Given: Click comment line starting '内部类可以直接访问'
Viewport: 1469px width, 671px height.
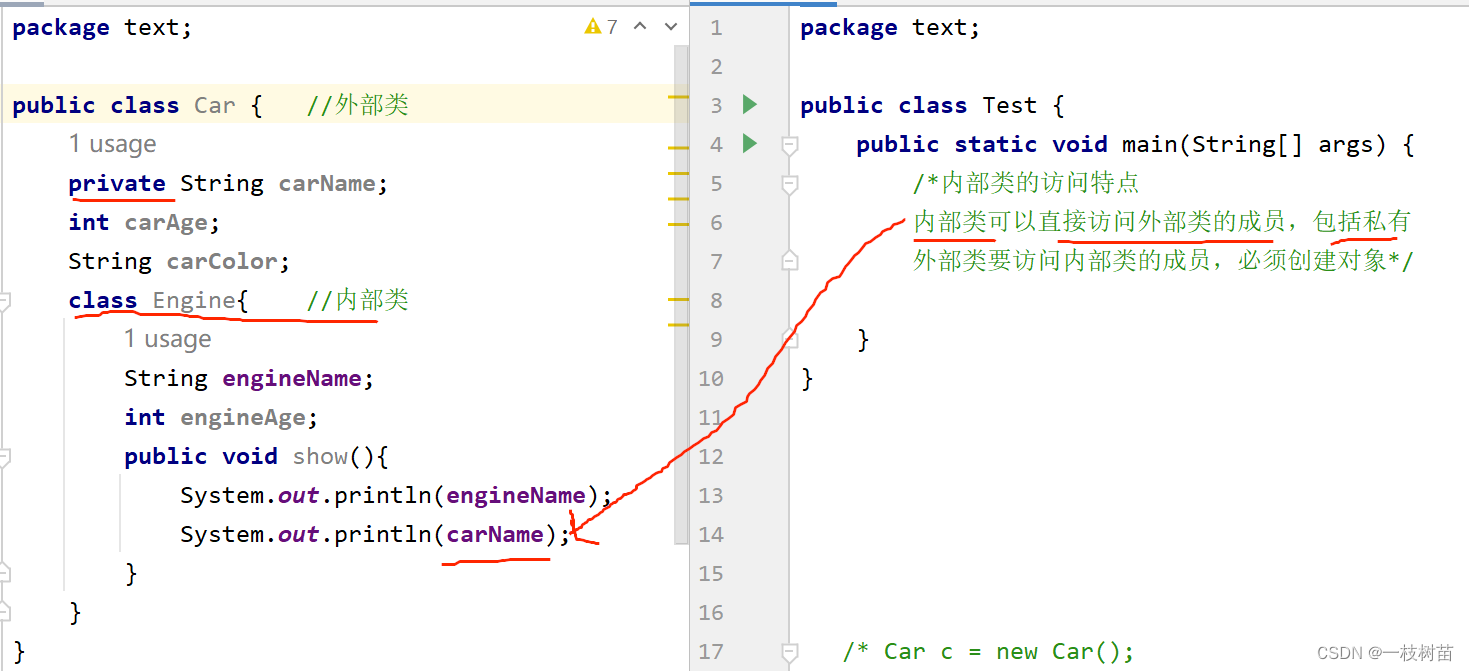Looking at the screenshot, I should click(1161, 223).
